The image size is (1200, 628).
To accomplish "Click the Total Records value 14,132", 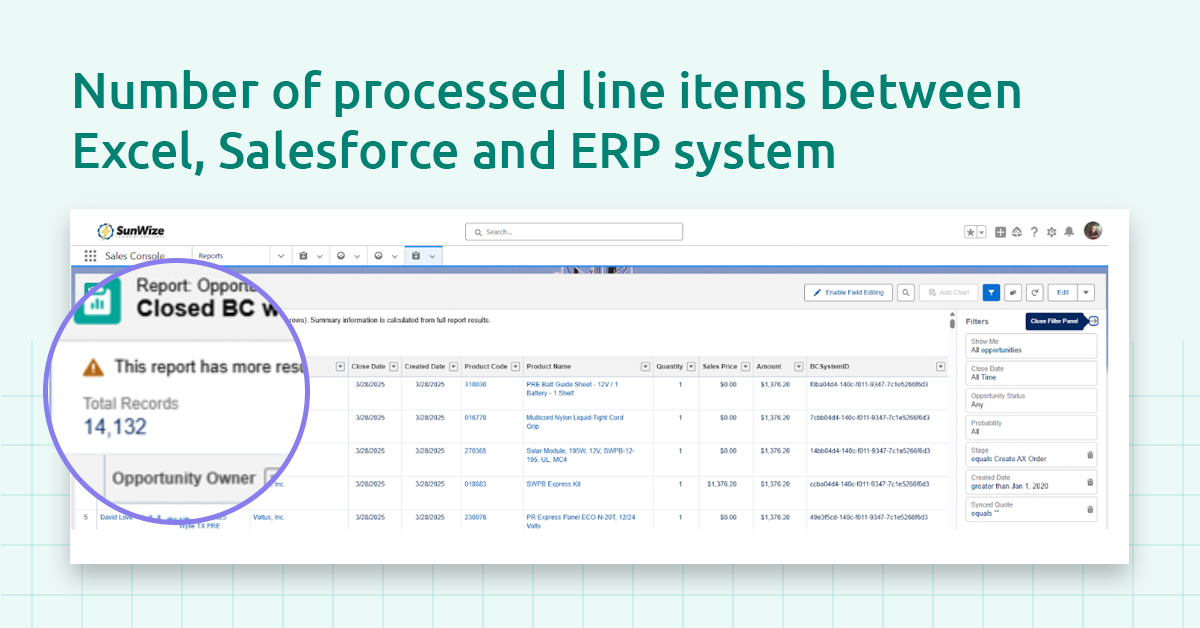I will point(115,427).
